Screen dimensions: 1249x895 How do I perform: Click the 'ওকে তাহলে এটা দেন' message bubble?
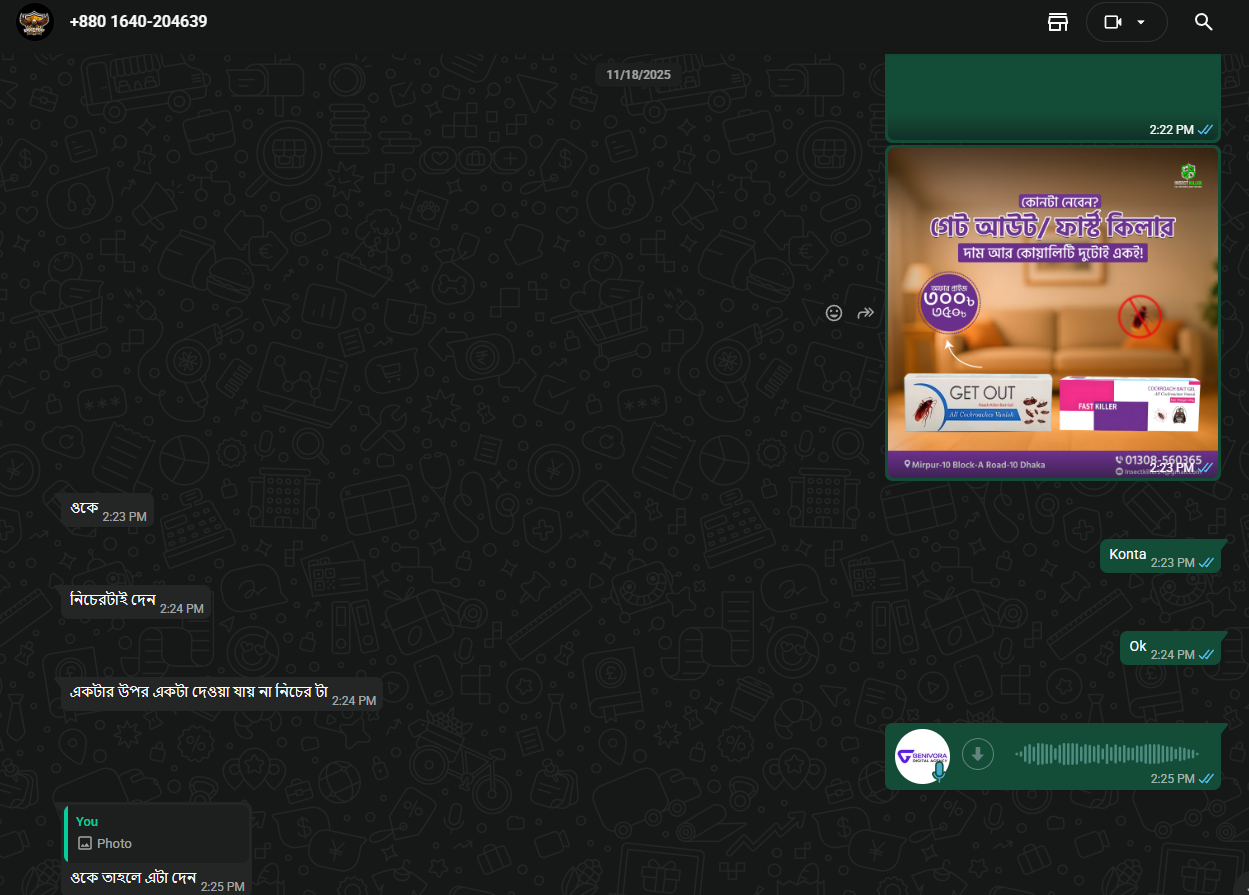pyautogui.click(x=135, y=878)
